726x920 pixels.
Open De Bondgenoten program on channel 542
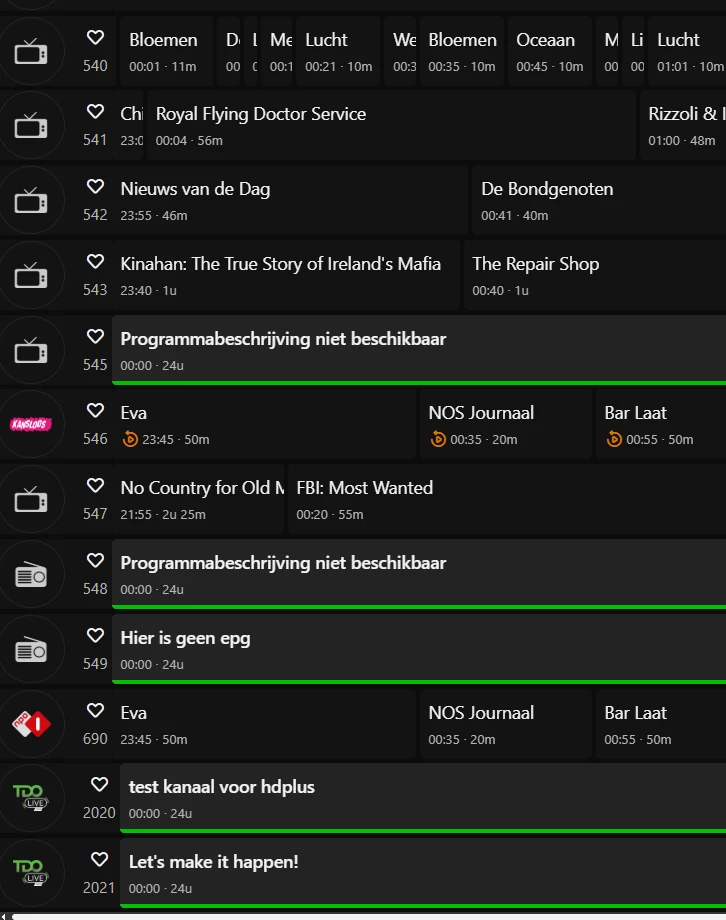[598, 200]
